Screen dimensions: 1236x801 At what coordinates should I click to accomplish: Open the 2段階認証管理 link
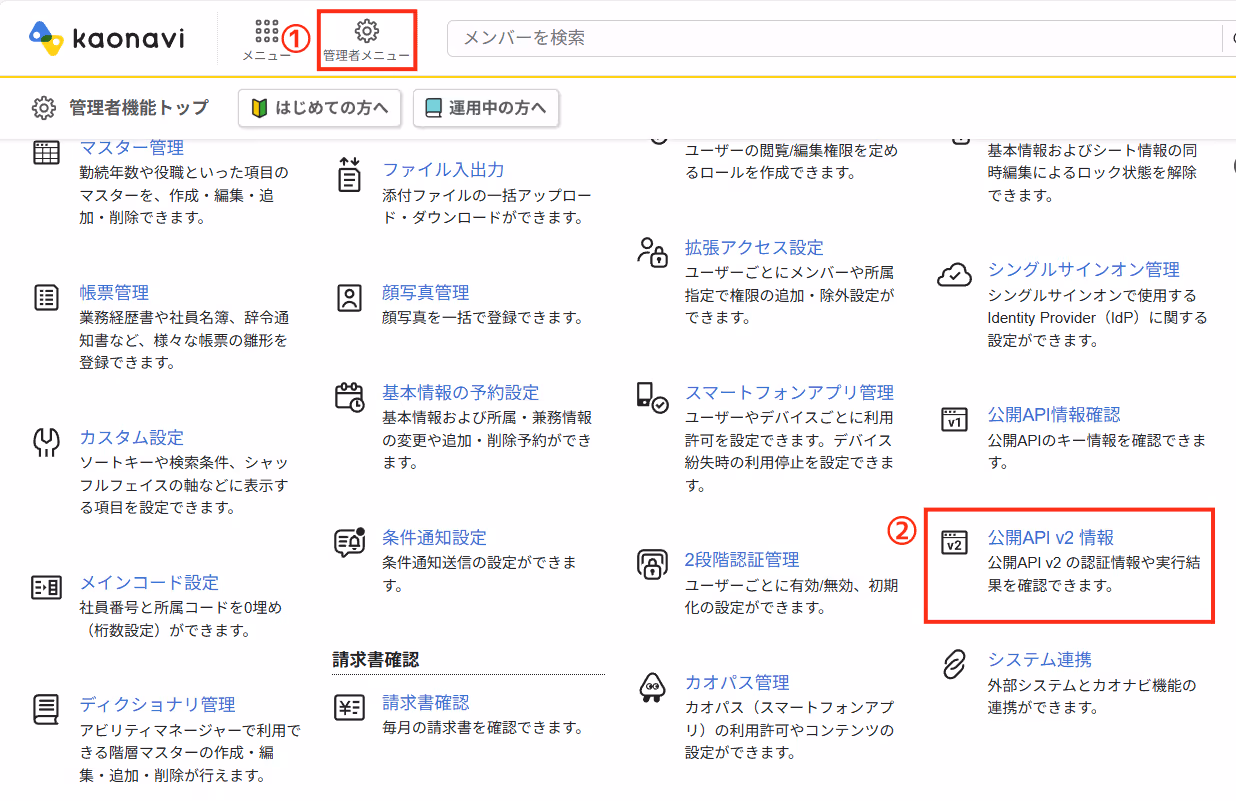742,560
